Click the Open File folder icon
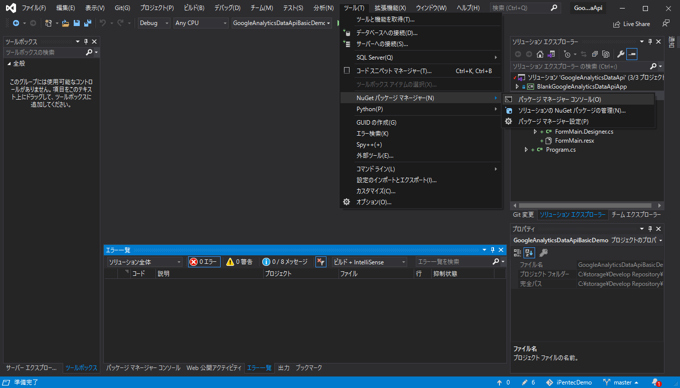This screenshot has height=388, width=680. 65,23
